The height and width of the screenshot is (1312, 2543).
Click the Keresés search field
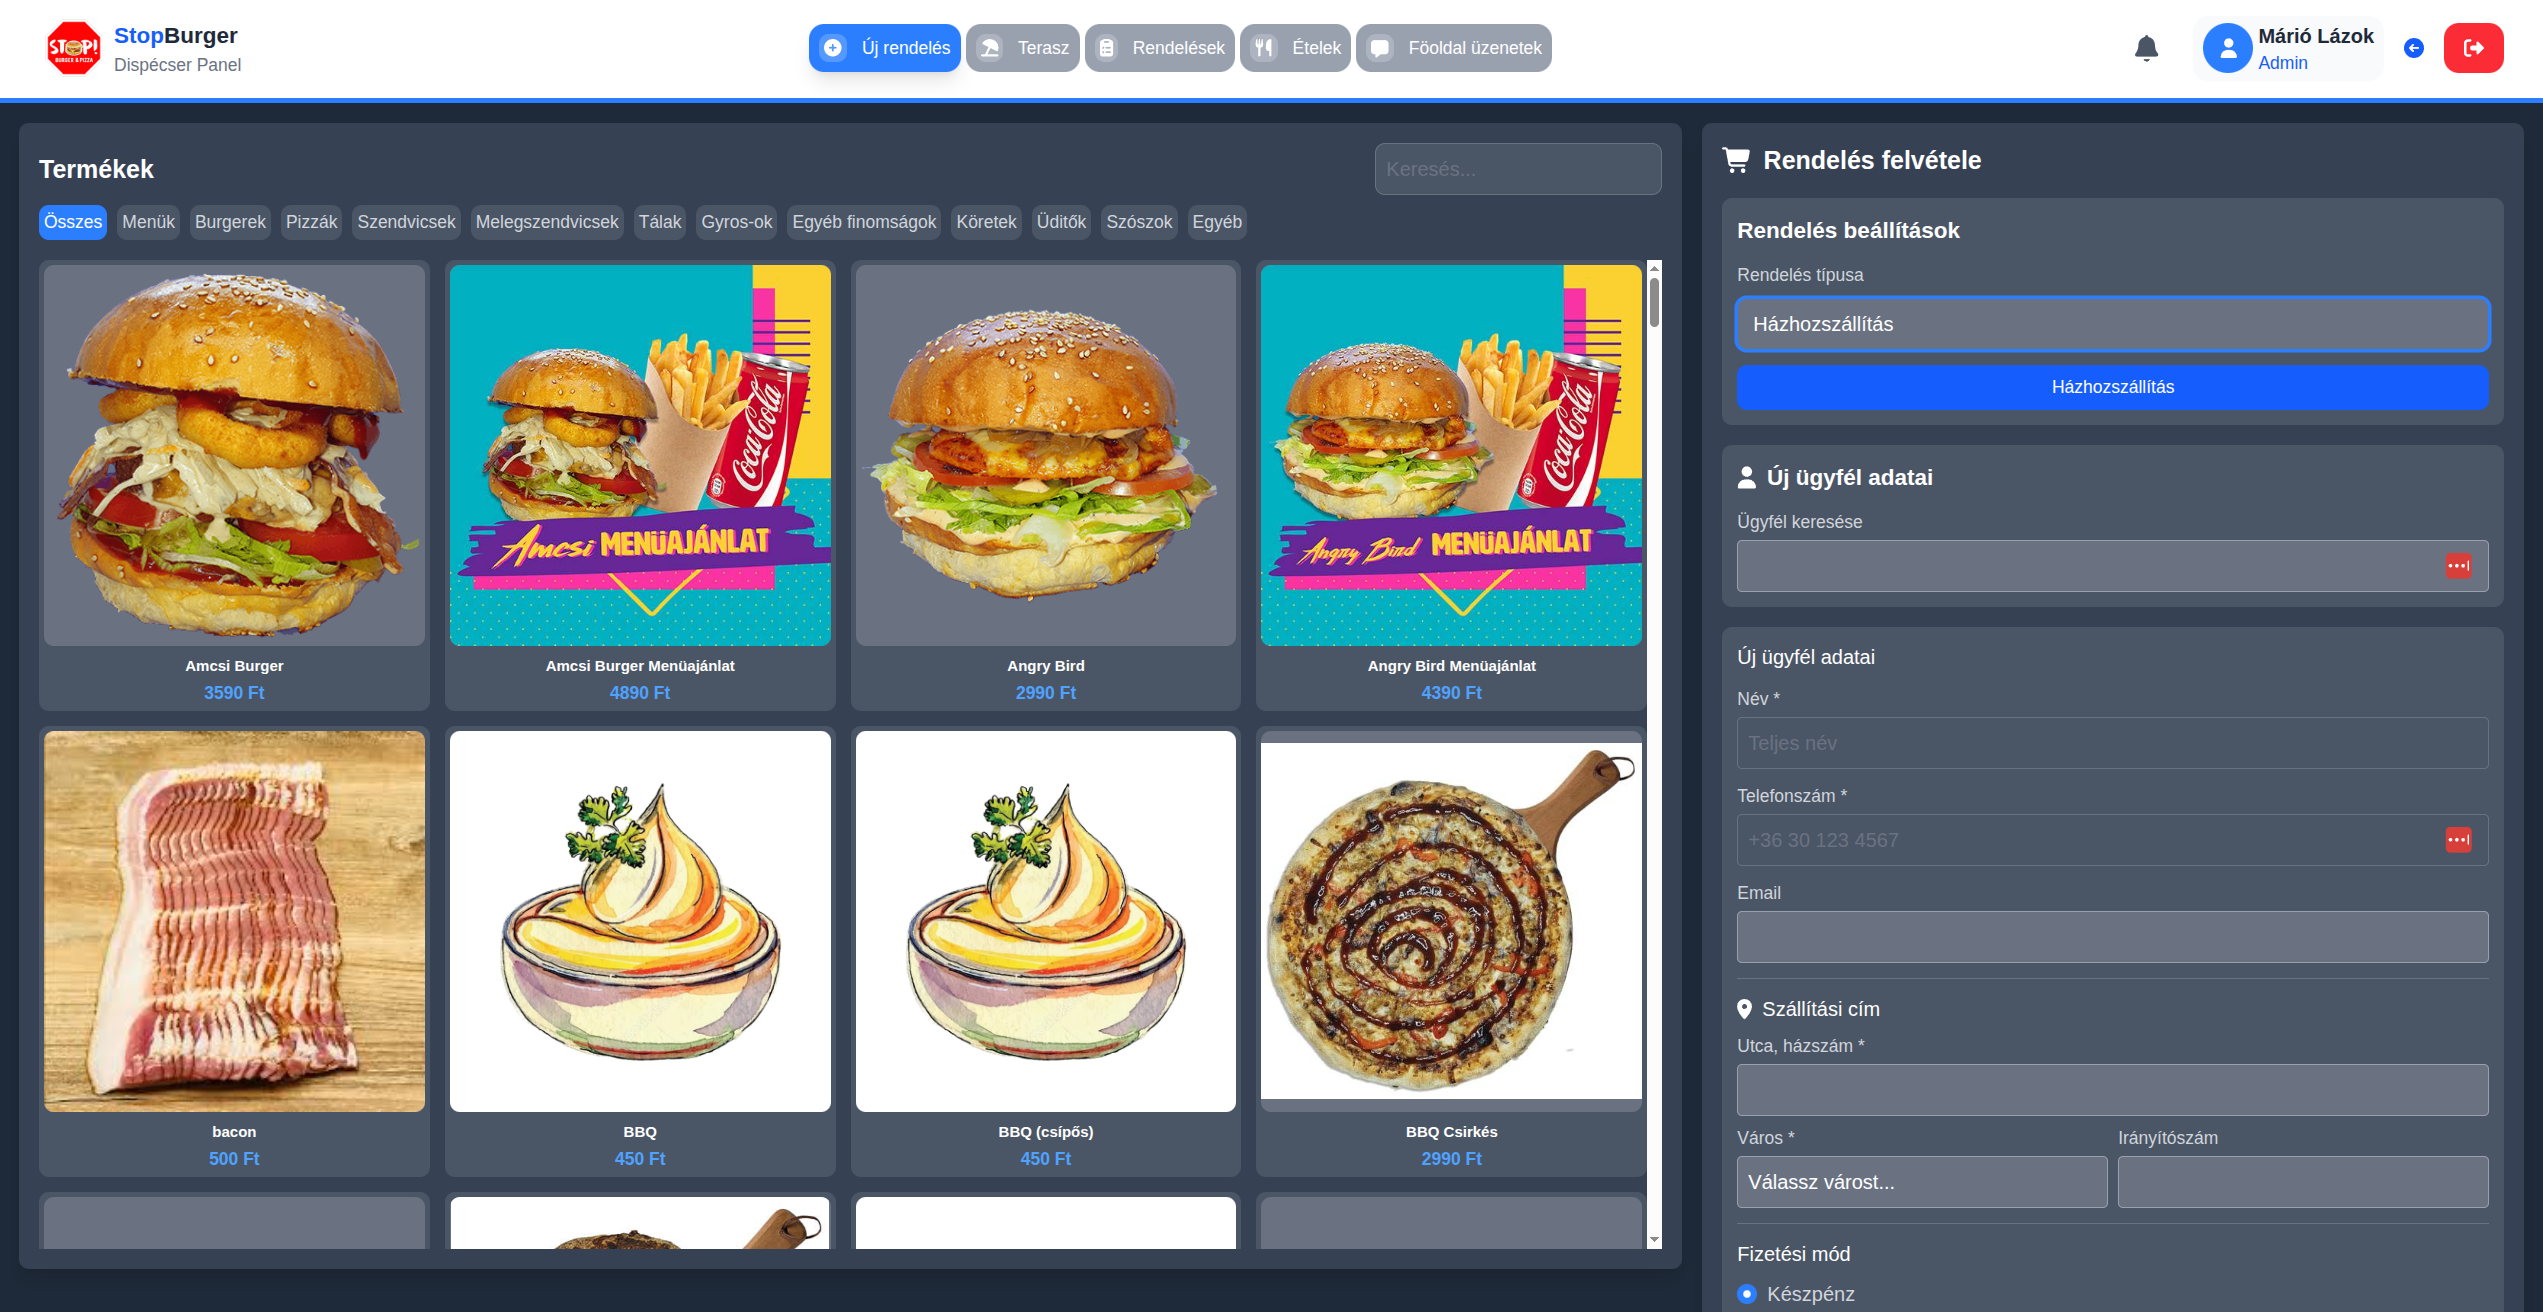coord(1517,169)
